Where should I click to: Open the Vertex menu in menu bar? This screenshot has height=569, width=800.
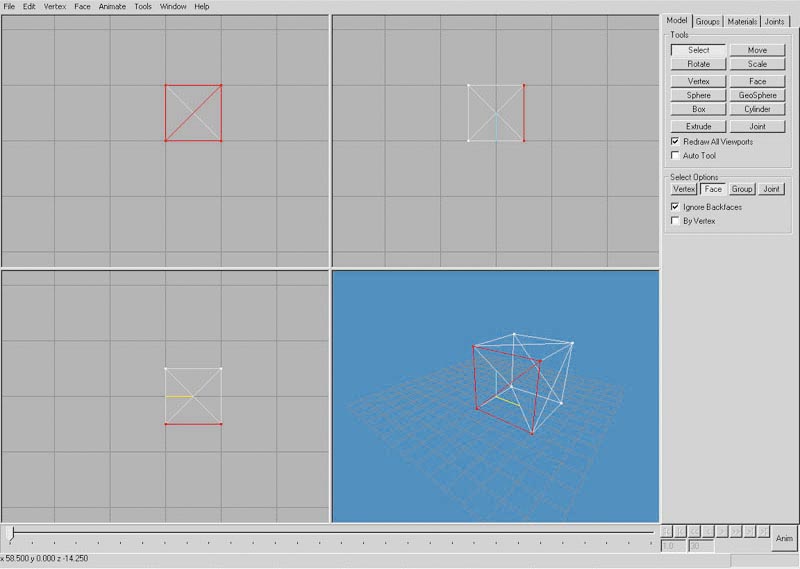[x=55, y=7]
